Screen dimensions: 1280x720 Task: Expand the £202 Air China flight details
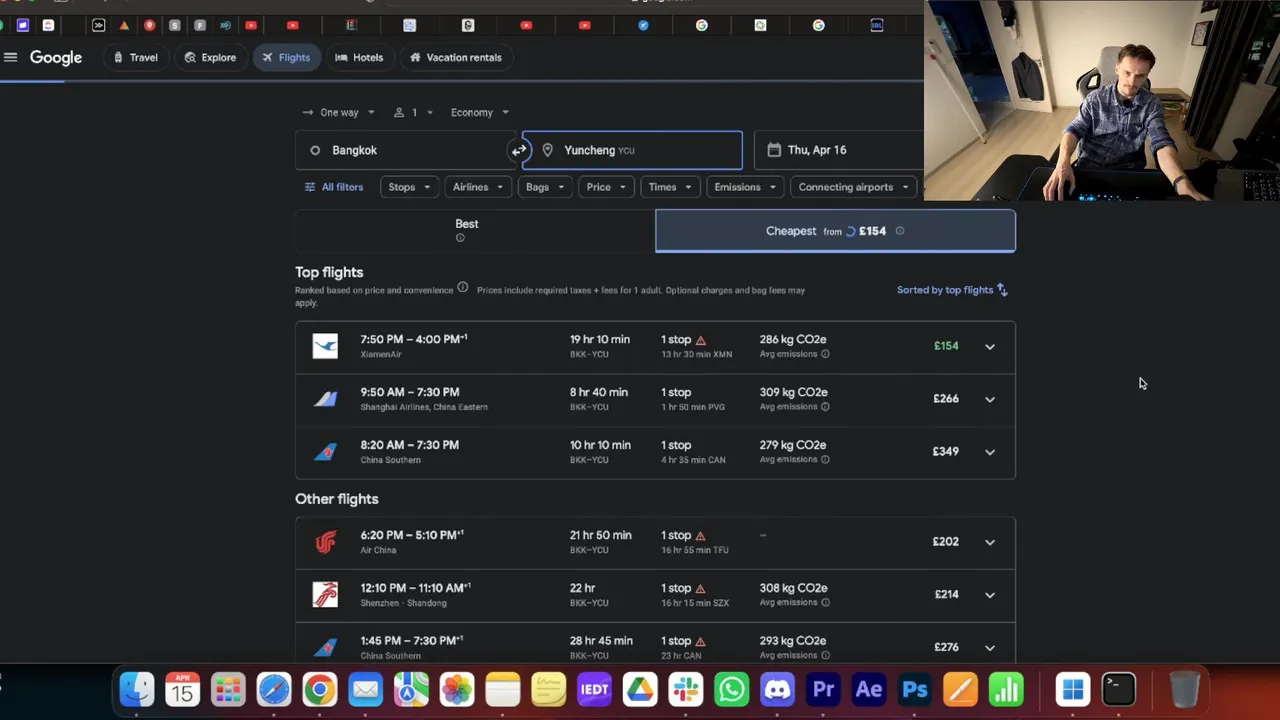click(990, 542)
